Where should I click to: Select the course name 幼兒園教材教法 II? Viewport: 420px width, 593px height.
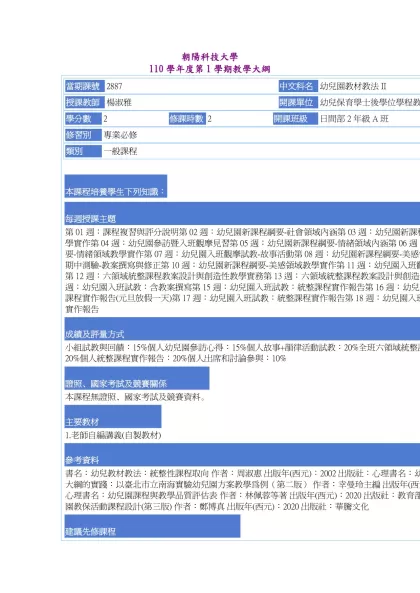pos(353,87)
